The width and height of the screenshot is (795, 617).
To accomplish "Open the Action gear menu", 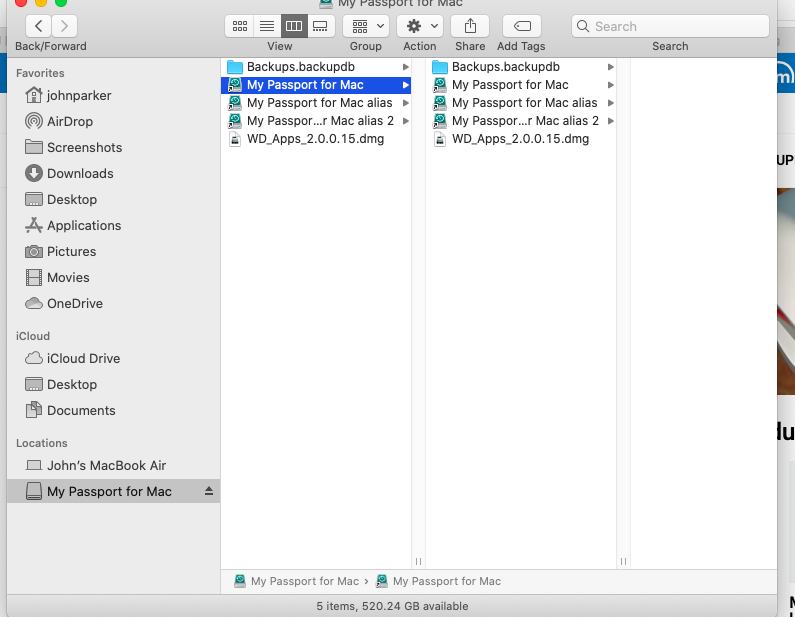I will click(420, 26).
